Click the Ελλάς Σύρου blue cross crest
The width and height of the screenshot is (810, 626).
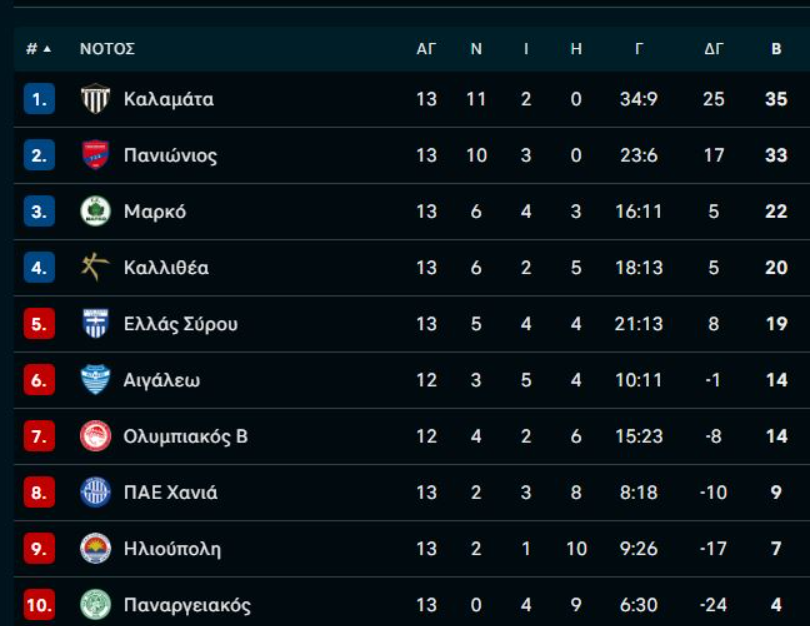pyautogui.click(x=95, y=323)
